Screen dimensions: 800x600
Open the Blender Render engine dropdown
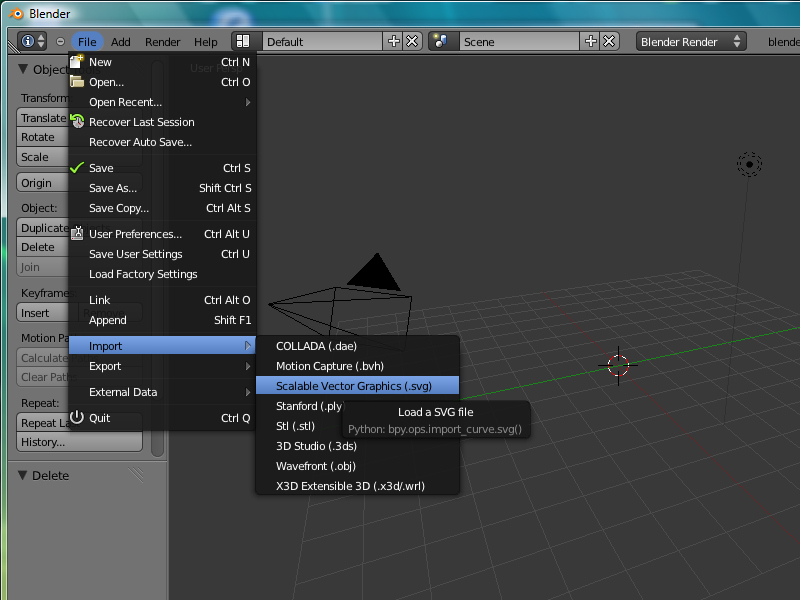[691, 41]
